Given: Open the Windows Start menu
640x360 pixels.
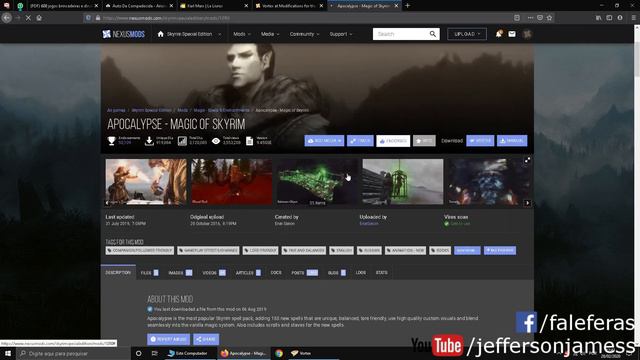Looking at the screenshot, I should (x=8, y=353).
